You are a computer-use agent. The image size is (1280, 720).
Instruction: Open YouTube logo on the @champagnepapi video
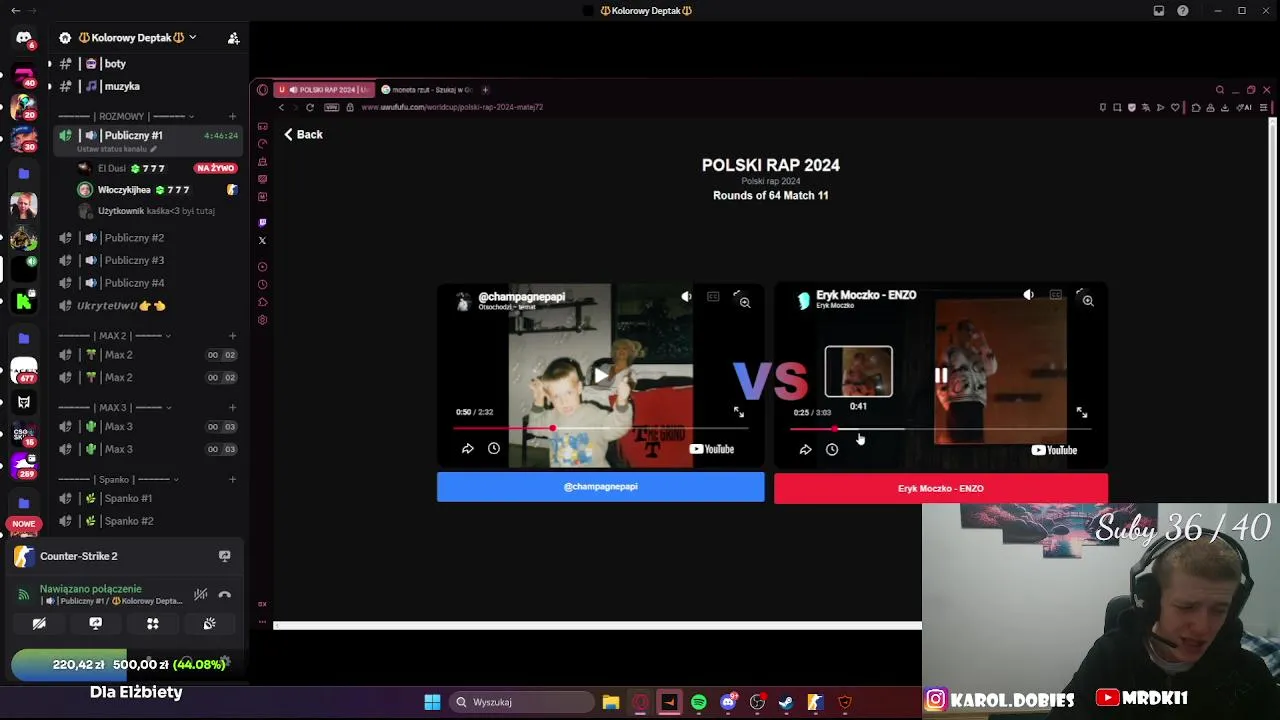[712, 449]
